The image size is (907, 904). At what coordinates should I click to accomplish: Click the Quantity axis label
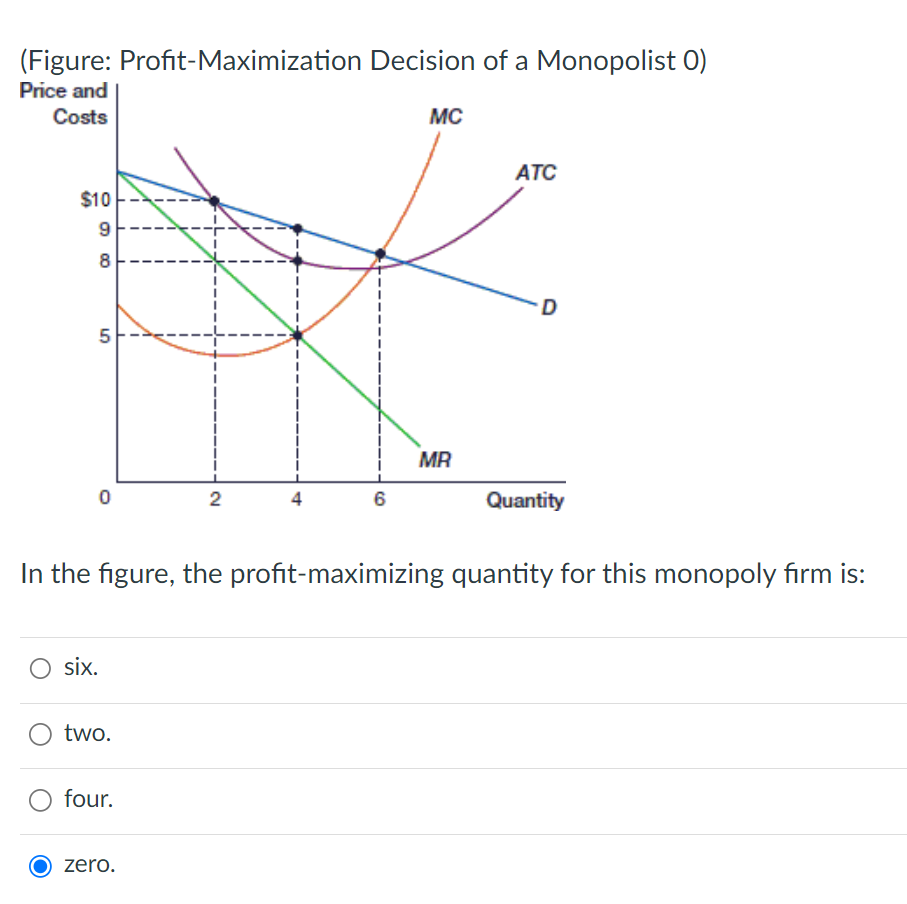tap(526, 501)
